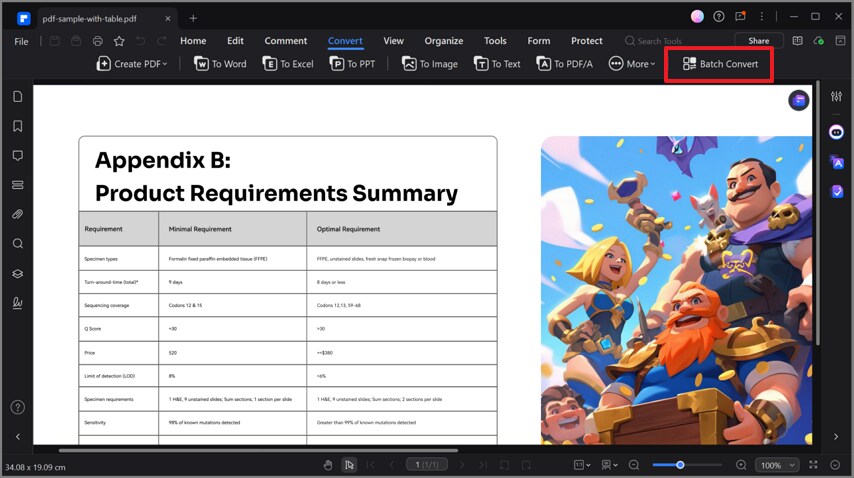Open the Bookmarks panel in left sidebar
854x478 pixels.
pos(17,126)
